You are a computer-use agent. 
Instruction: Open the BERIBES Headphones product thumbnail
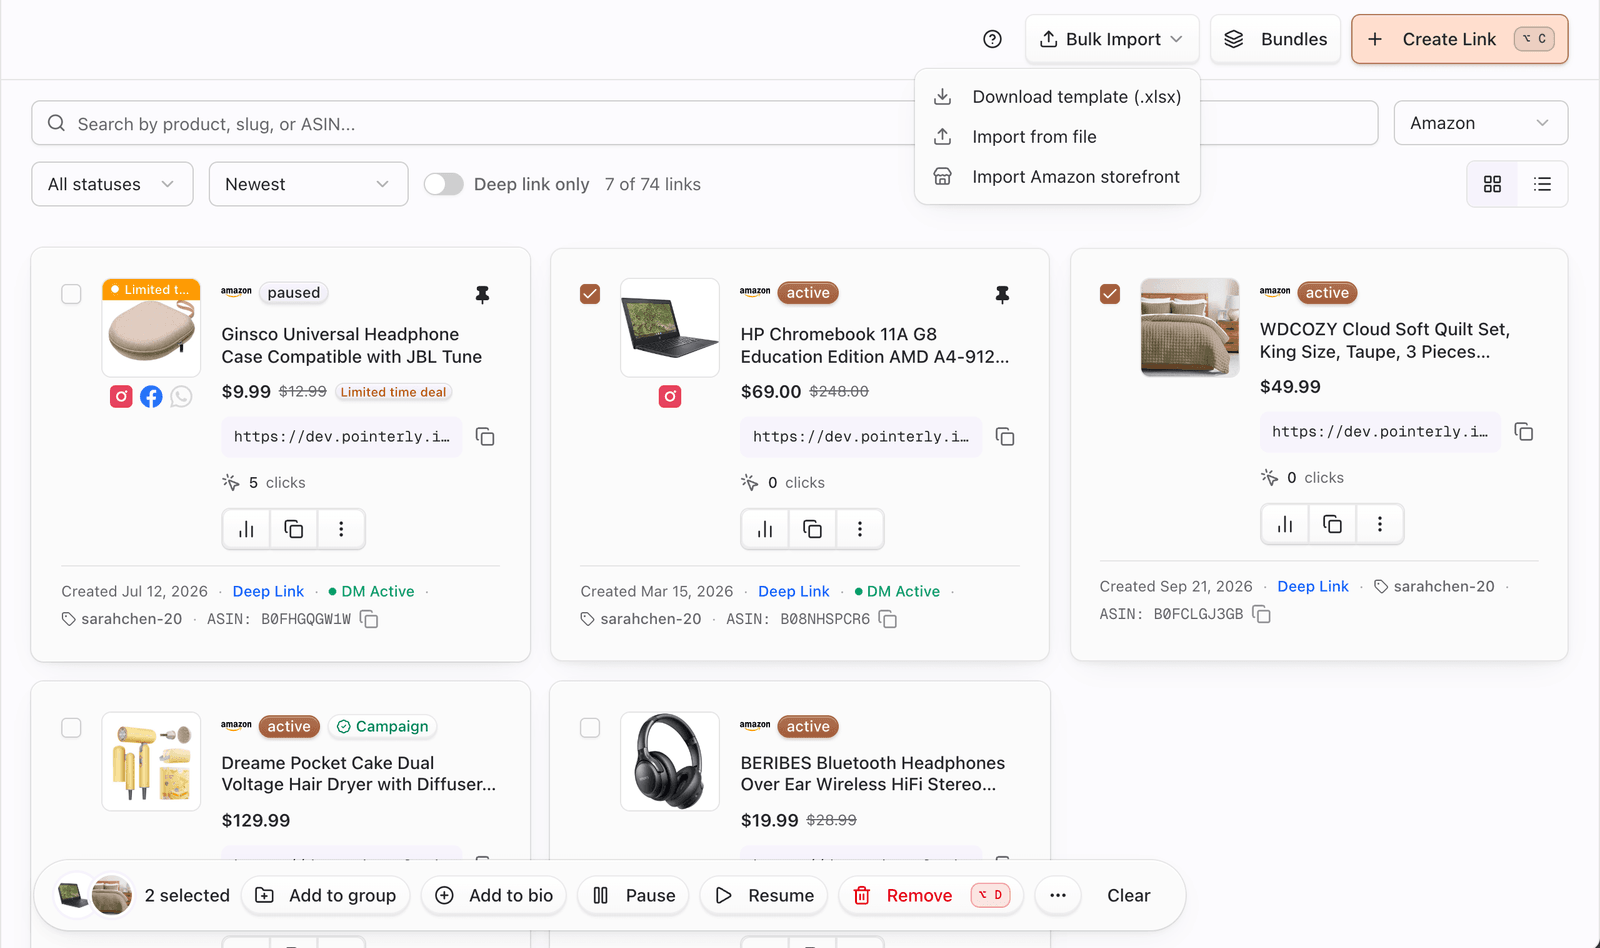click(x=670, y=761)
